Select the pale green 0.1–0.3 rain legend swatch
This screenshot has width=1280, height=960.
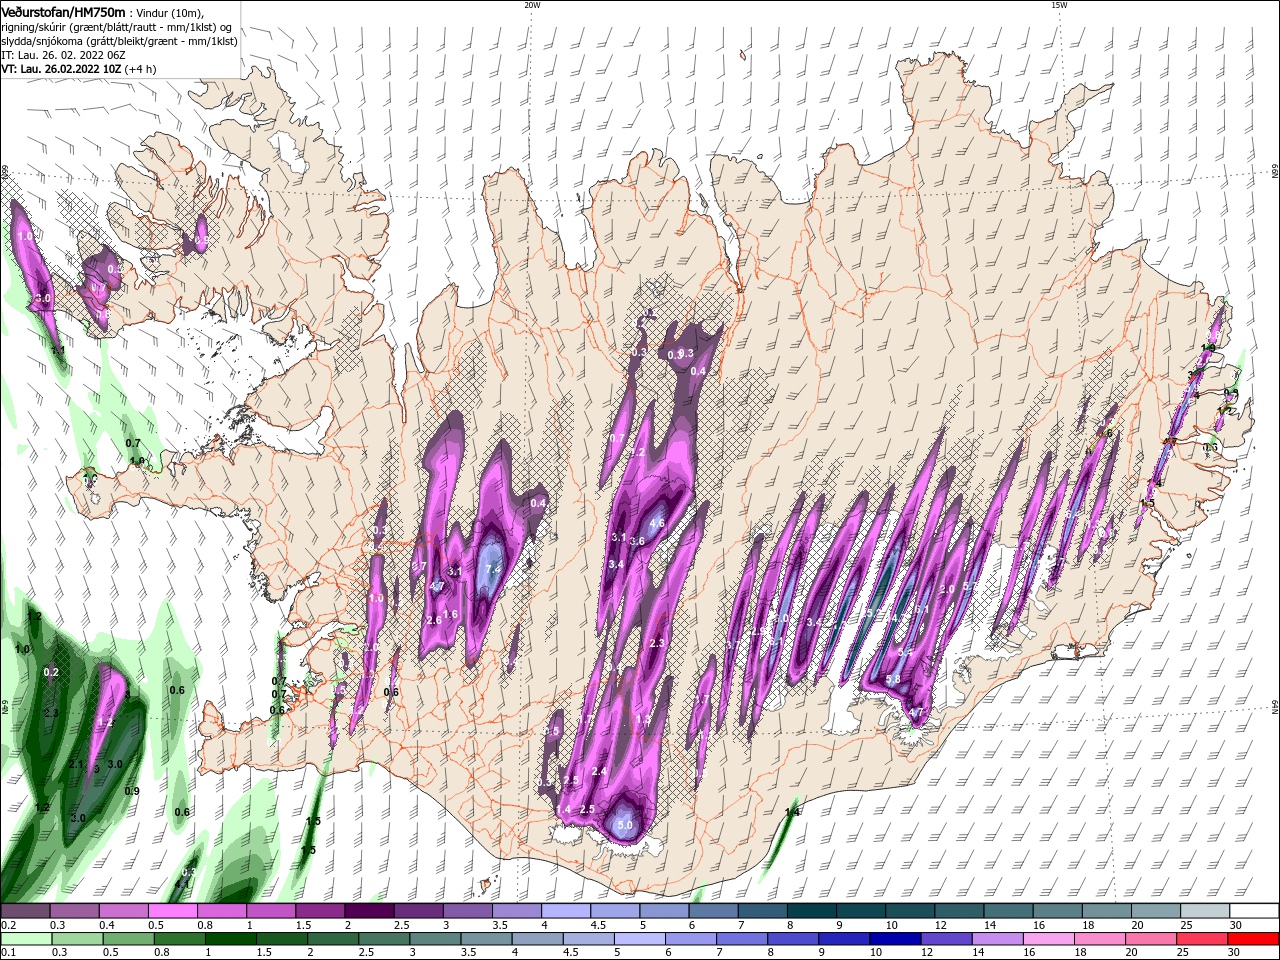point(26,939)
